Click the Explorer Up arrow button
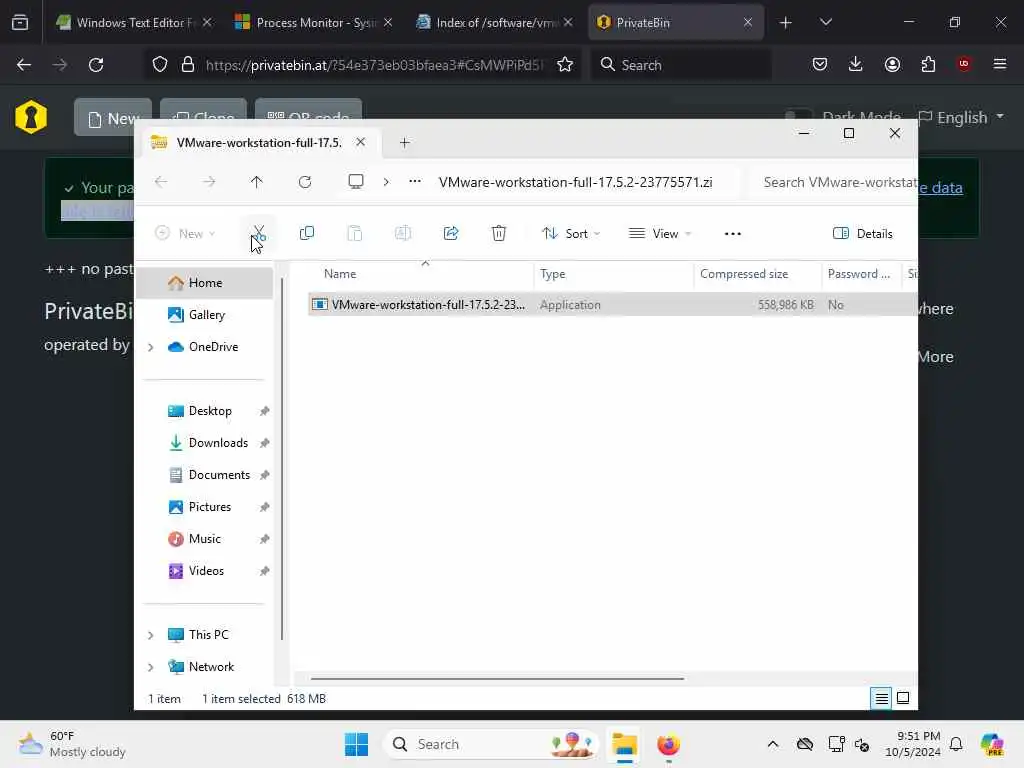 point(257,182)
